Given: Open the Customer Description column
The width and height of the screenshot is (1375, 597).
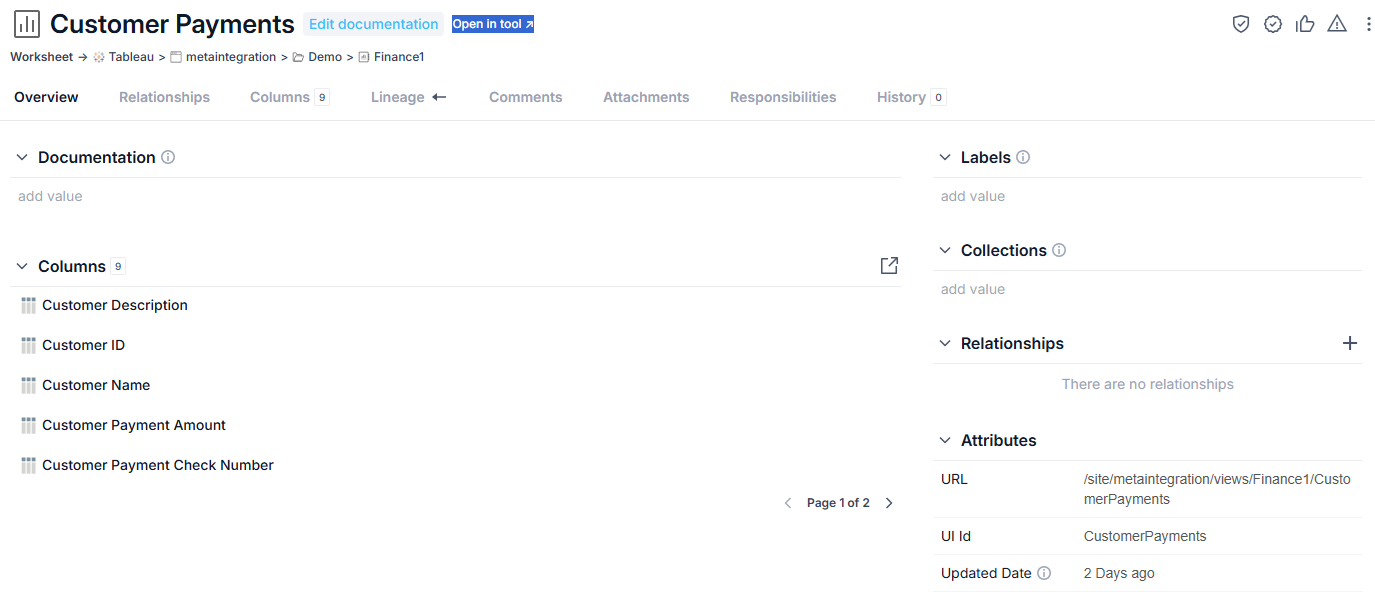Looking at the screenshot, I should click(115, 305).
